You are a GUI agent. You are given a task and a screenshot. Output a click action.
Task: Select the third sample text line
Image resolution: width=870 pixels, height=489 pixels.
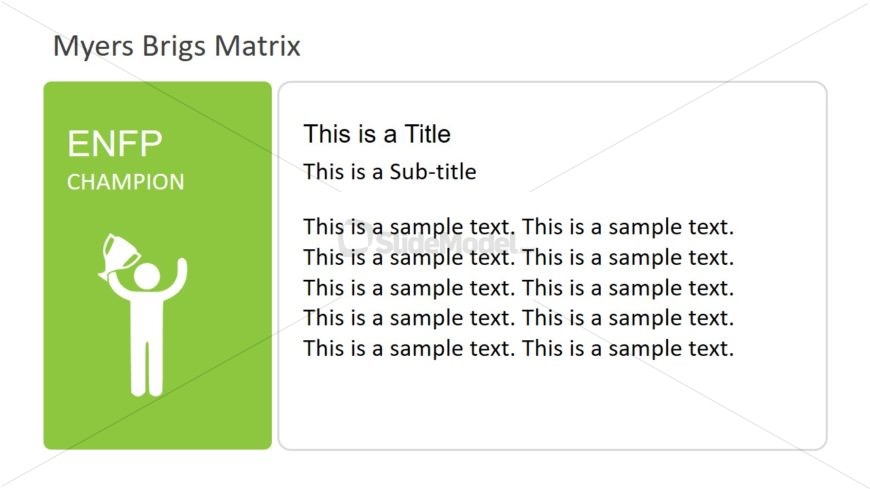518,288
